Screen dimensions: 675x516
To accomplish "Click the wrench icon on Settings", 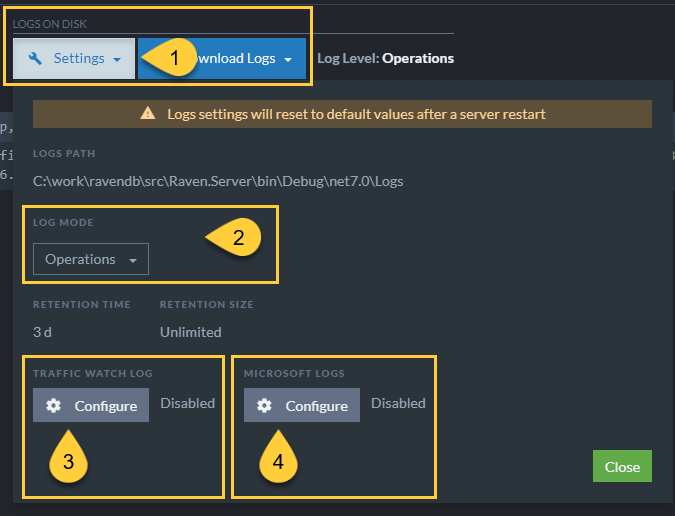I will (x=35, y=59).
